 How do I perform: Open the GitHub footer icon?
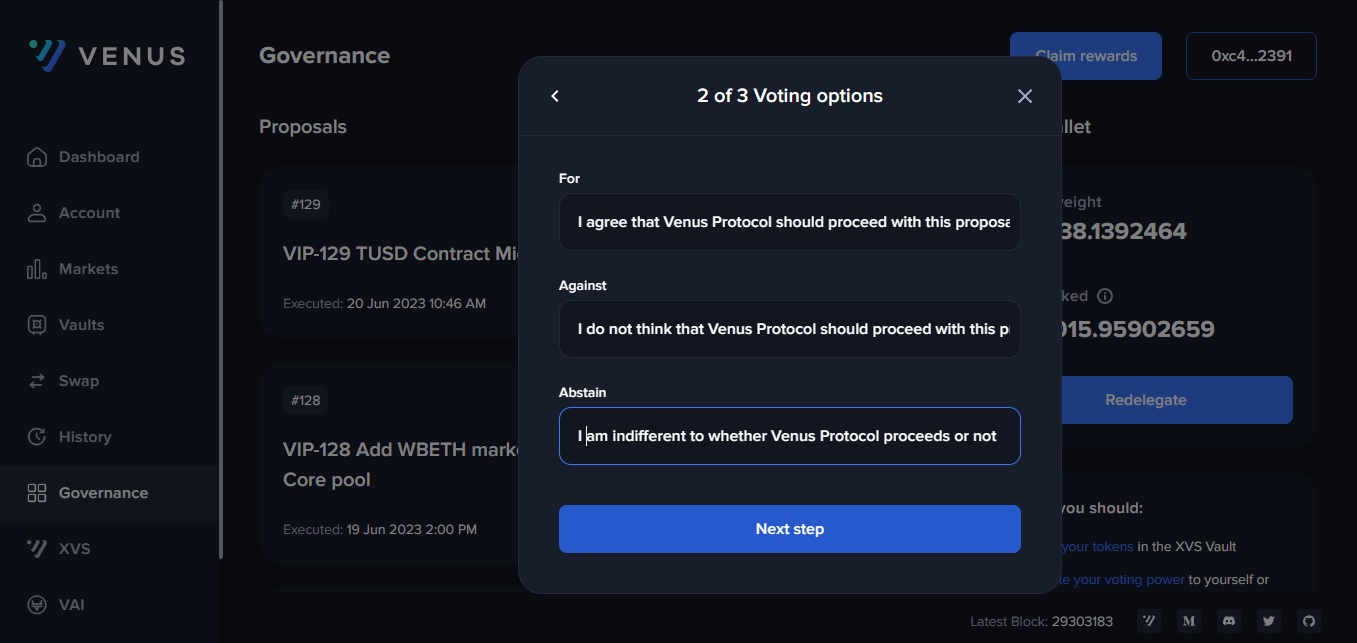pos(1309,621)
